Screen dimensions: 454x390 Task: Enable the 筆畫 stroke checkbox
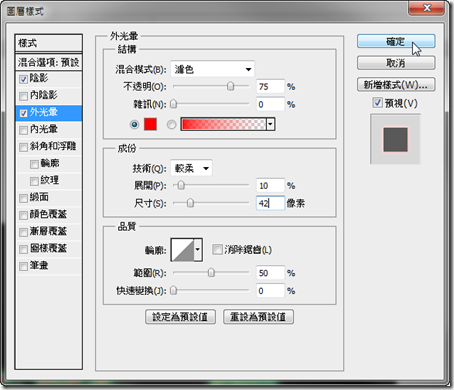tap(23, 266)
